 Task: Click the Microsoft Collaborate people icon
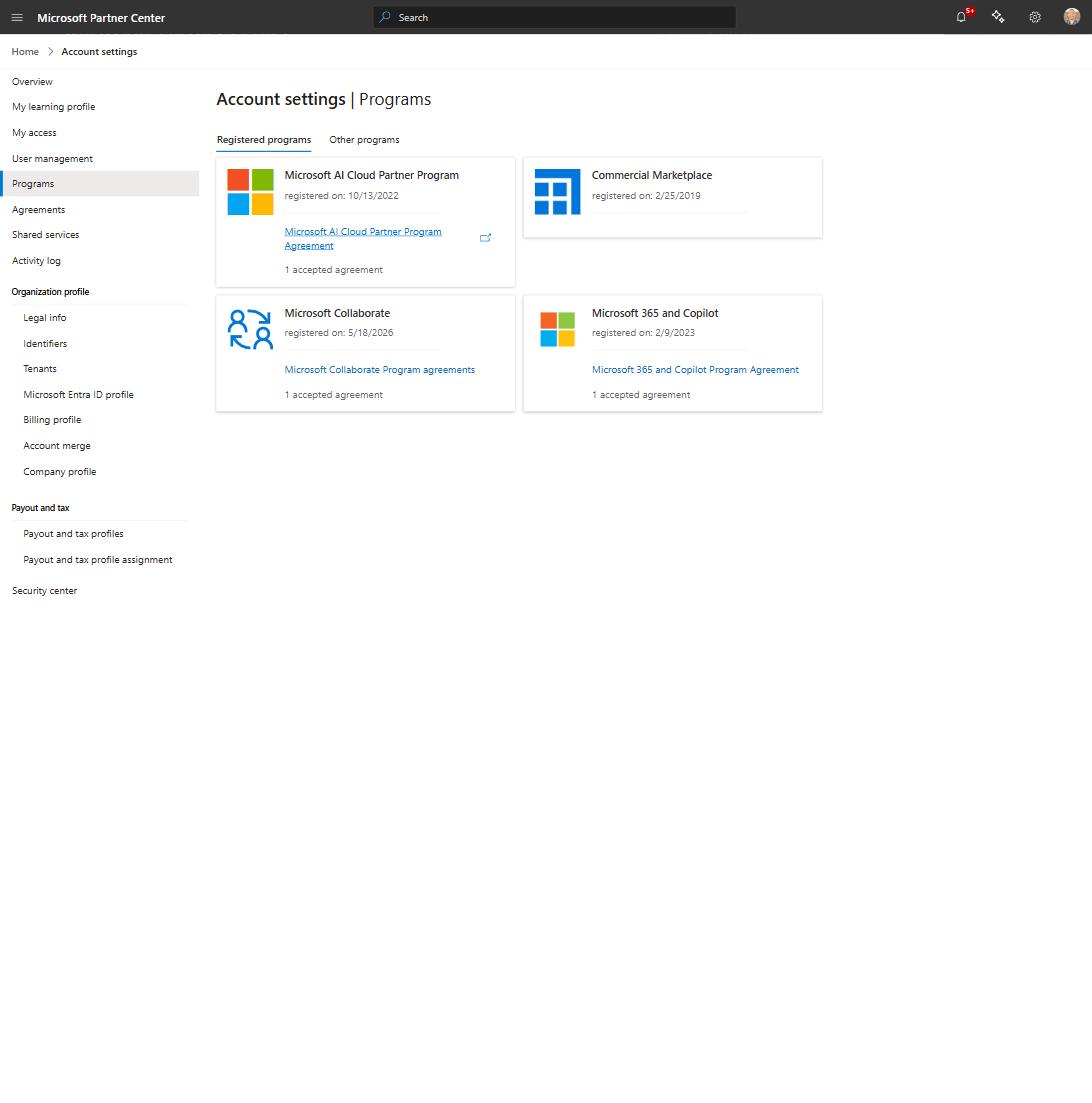click(x=250, y=329)
